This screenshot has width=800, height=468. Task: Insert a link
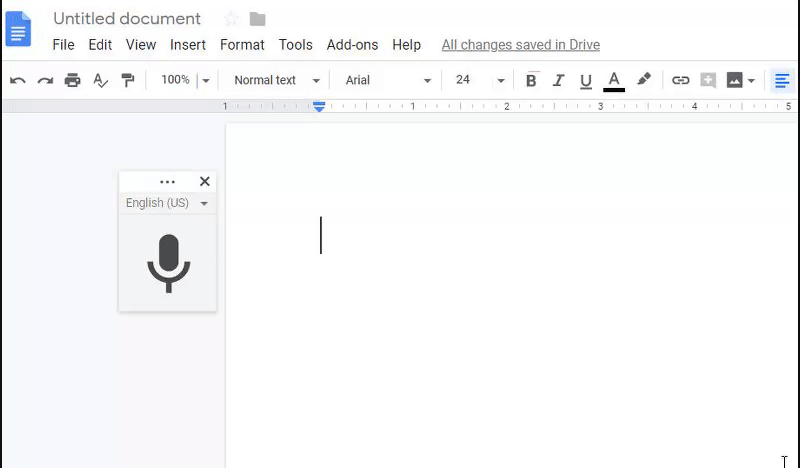click(681, 80)
